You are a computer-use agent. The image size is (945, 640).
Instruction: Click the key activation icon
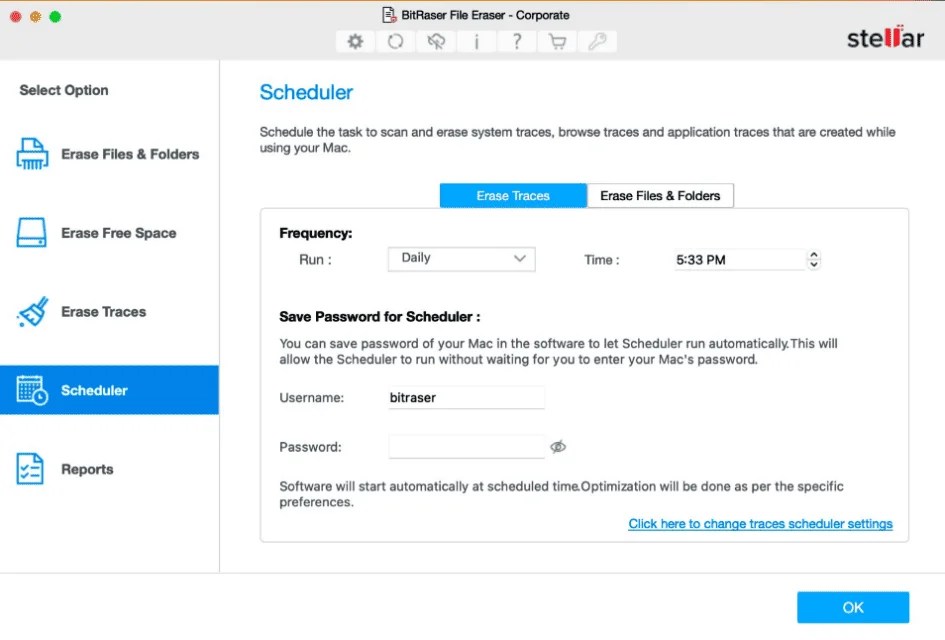tap(597, 42)
